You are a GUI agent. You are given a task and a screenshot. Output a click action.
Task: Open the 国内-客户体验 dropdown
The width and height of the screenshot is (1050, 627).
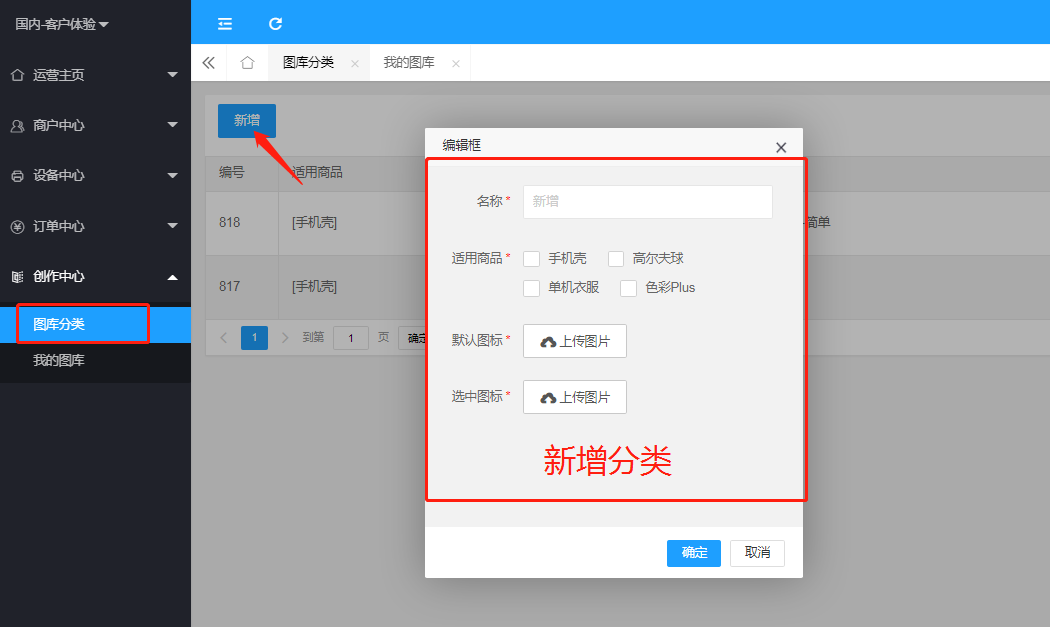coord(62,24)
